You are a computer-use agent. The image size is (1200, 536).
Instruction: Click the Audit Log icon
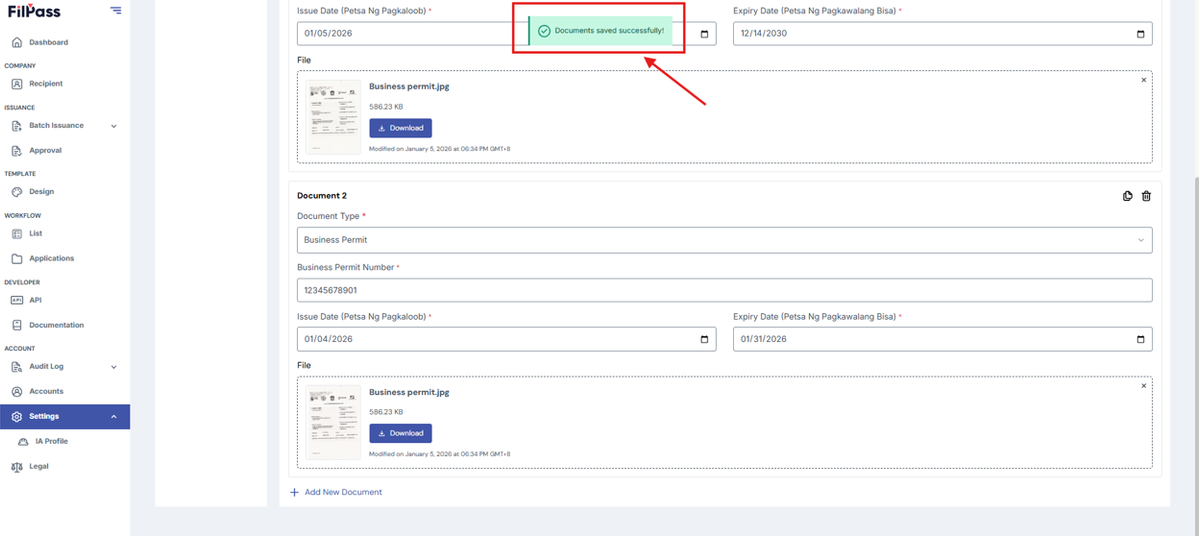tap(17, 367)
